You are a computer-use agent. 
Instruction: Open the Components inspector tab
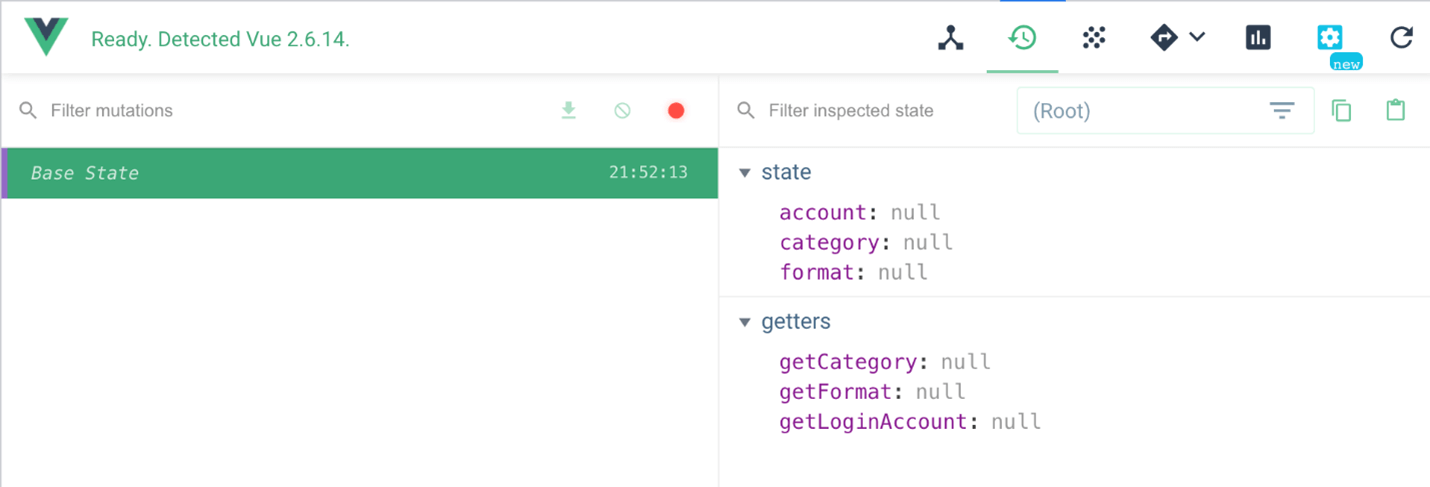point(950,39)
